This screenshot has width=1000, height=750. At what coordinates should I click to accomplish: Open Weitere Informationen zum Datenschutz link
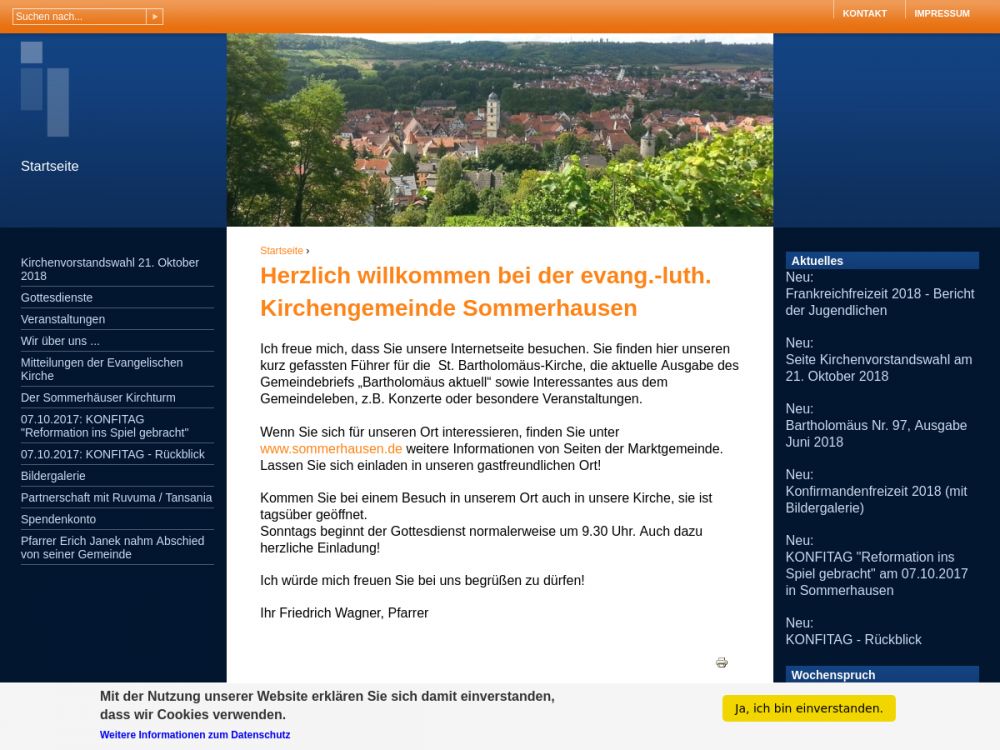pos(195,735)
